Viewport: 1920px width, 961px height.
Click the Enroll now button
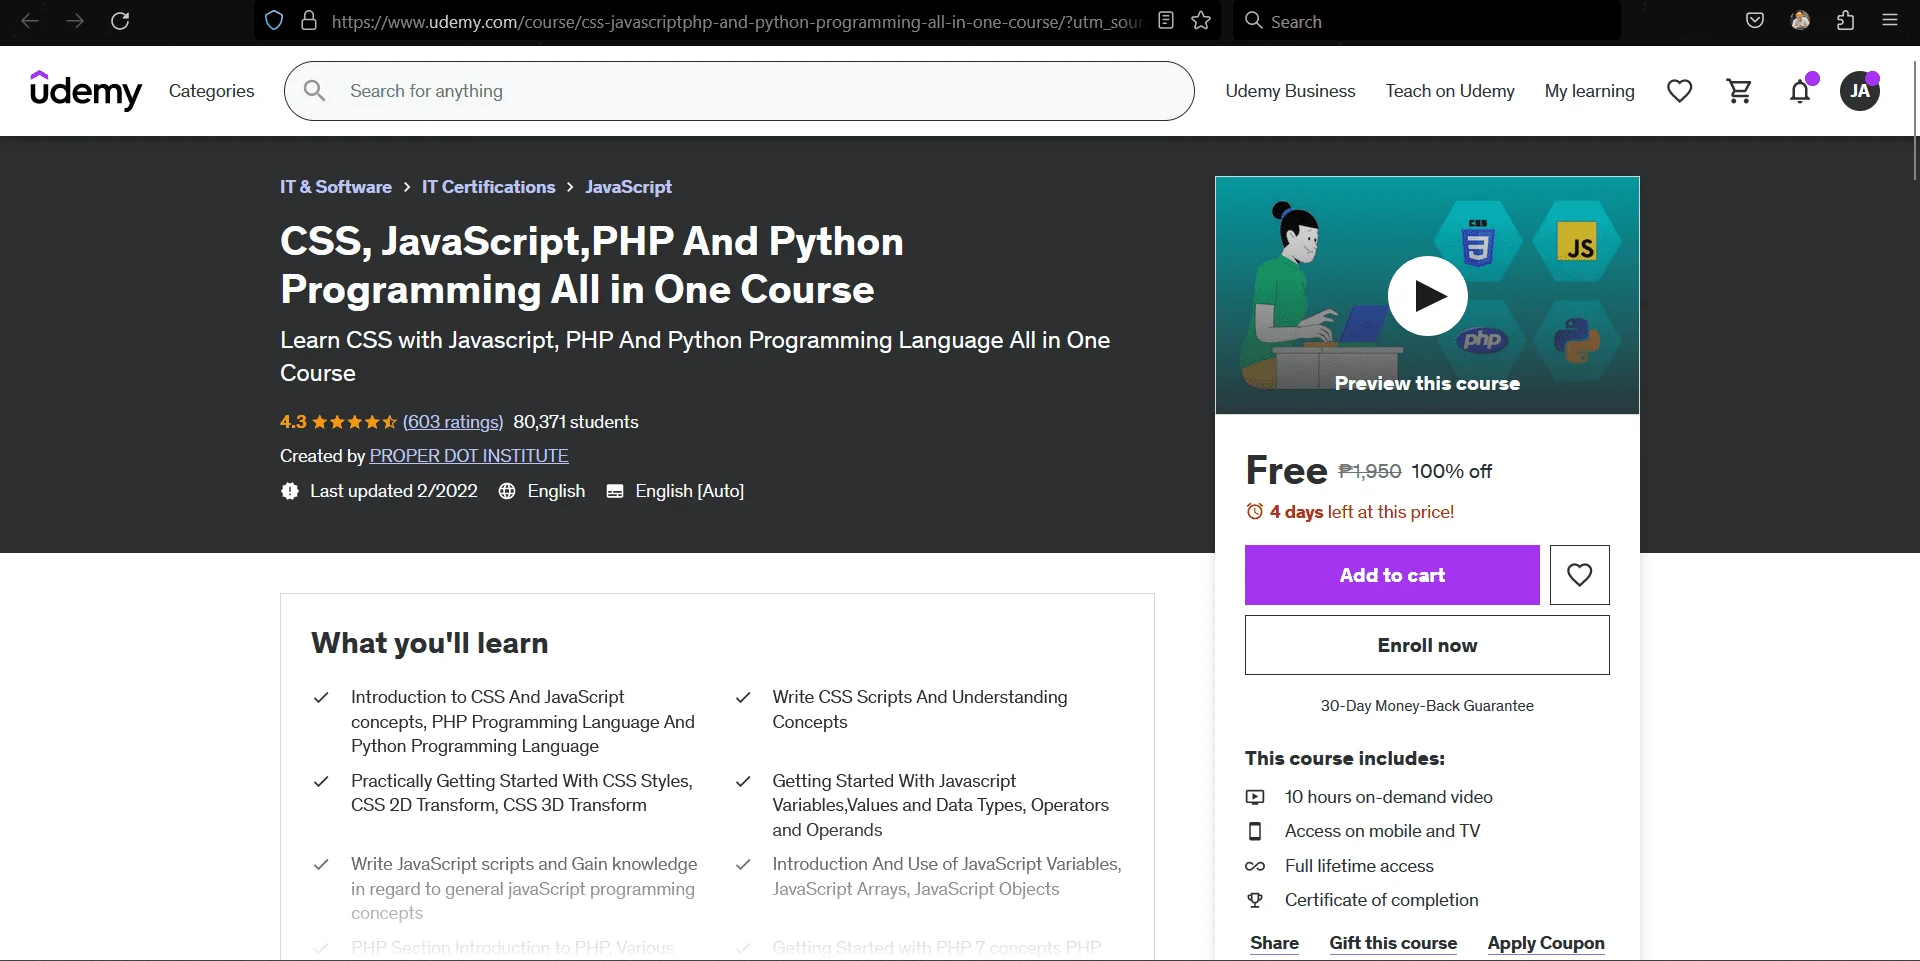point(1427,645)
